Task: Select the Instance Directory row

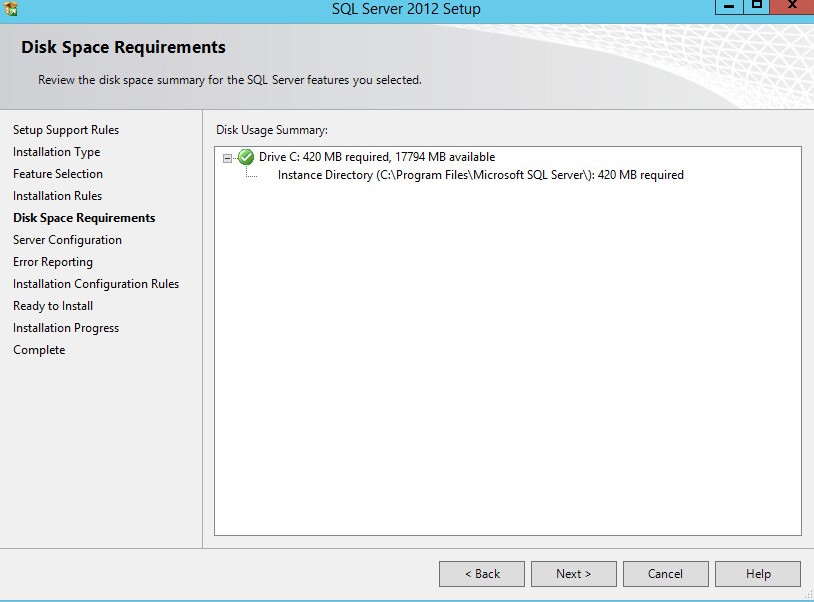Action: [x=481, y=175]
